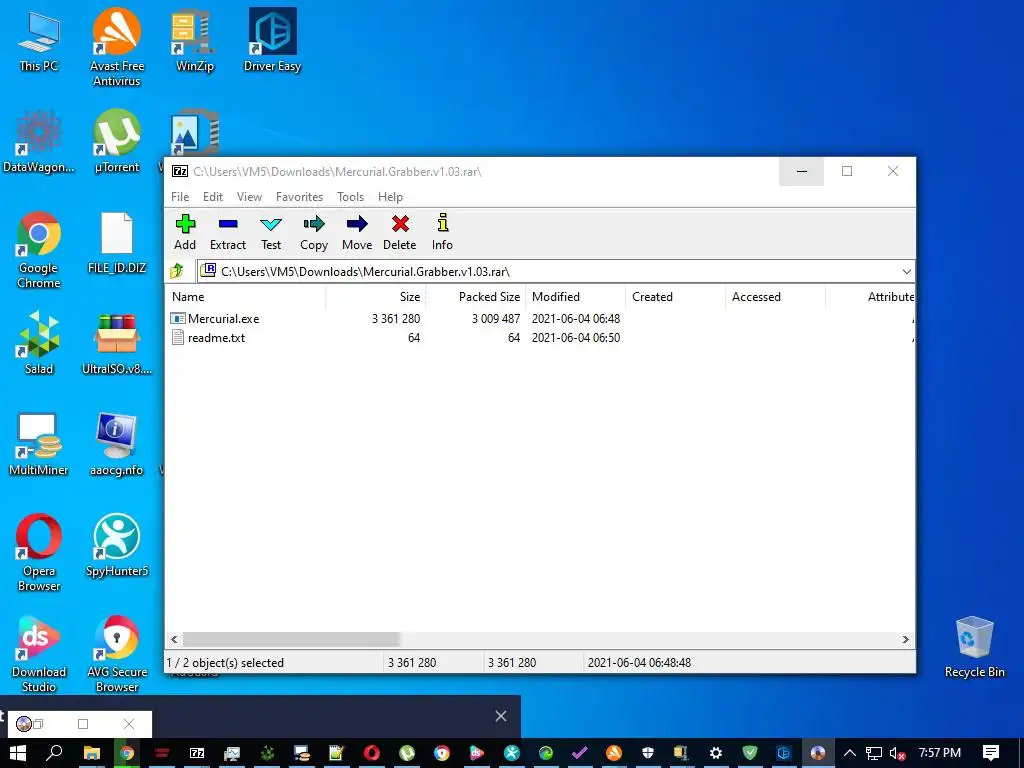1024x768 pixels.
Task: Click the 2021-06-04 06:50 modified date cell
Action: [x=576, y=338]
